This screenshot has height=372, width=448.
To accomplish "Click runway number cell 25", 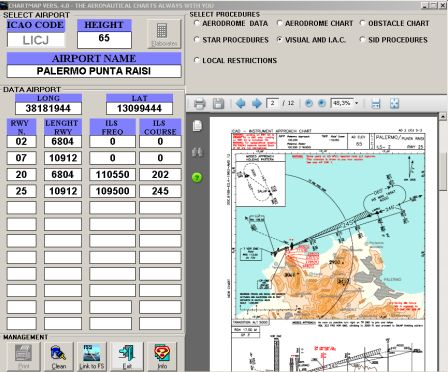I will pyautogui.click(x=21, y=191).
